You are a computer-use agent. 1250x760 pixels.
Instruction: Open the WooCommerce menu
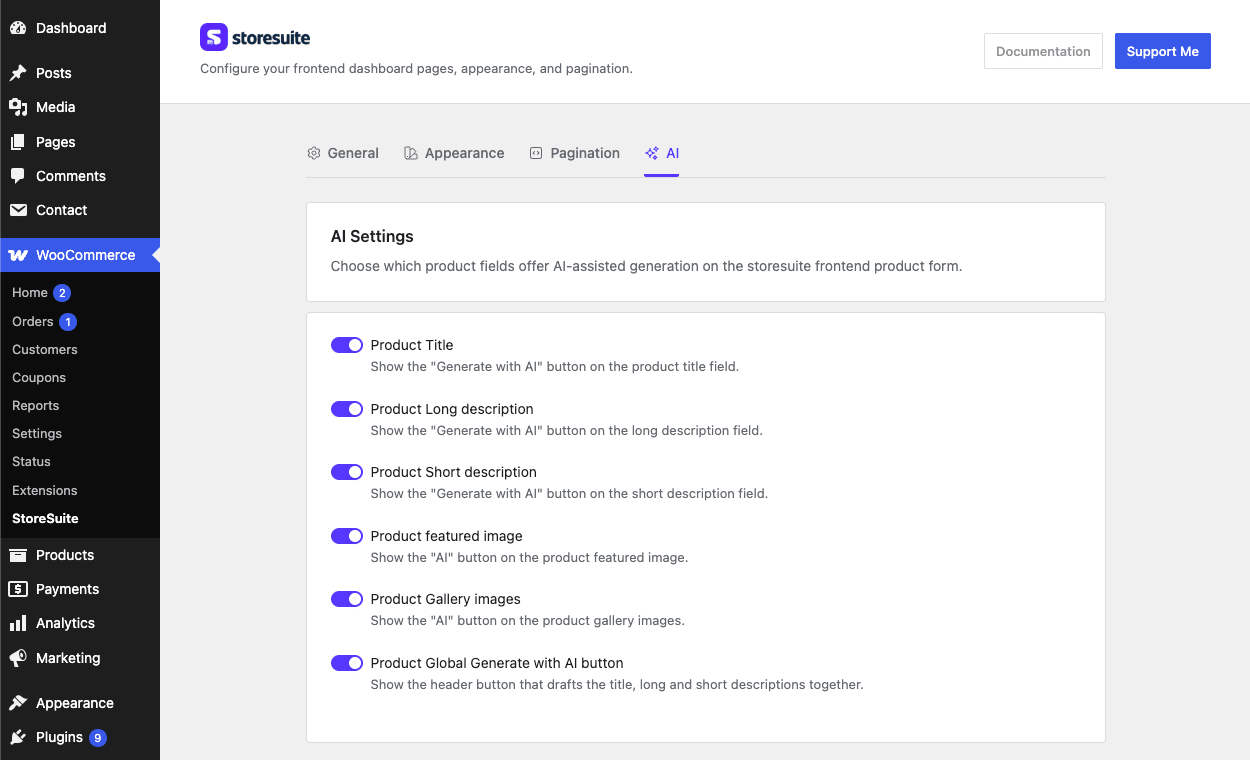point(80,255)
